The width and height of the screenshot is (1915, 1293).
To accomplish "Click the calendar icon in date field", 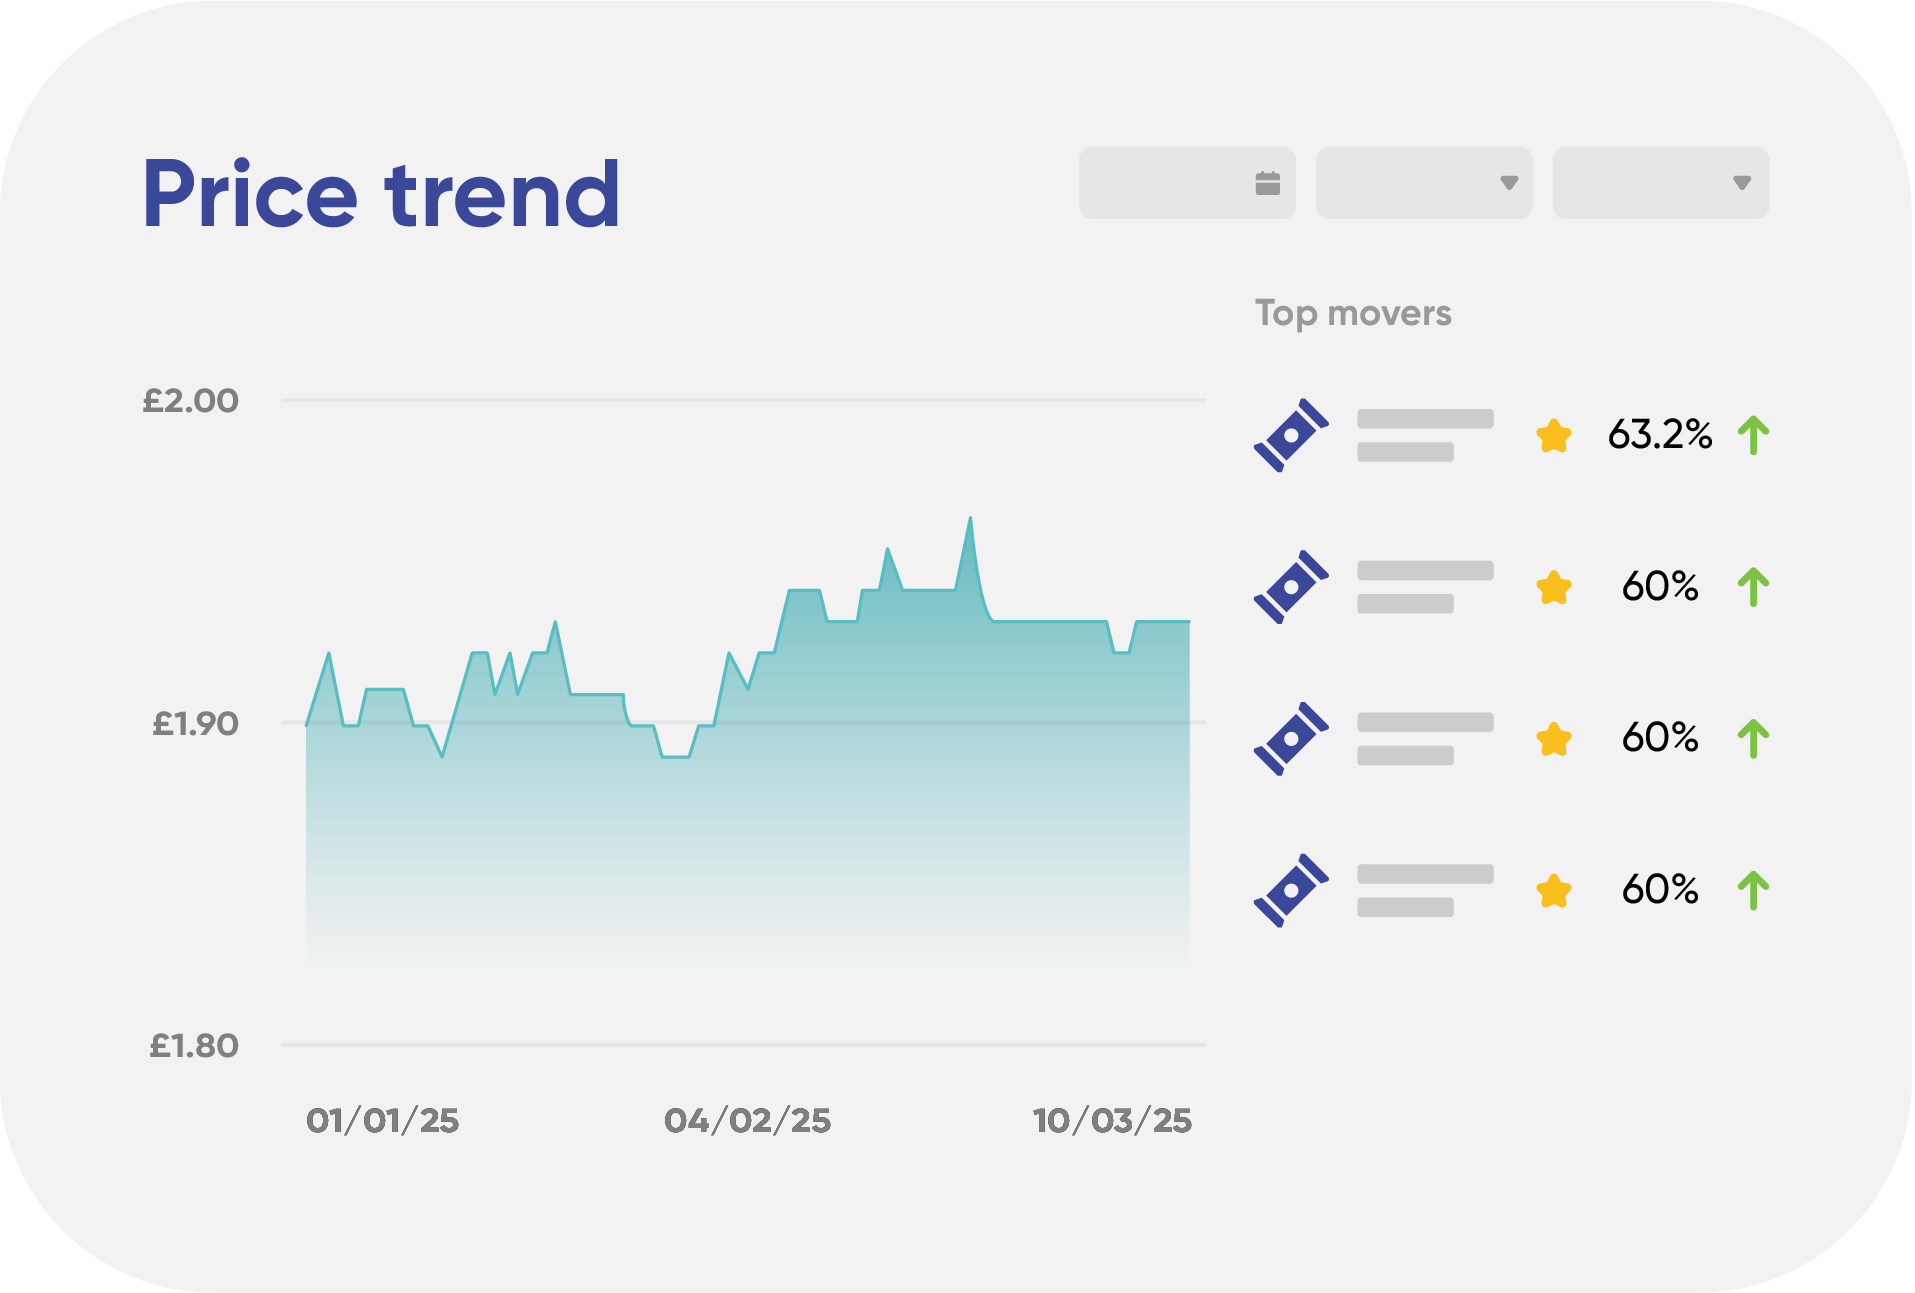I will tap(1267, 183).
